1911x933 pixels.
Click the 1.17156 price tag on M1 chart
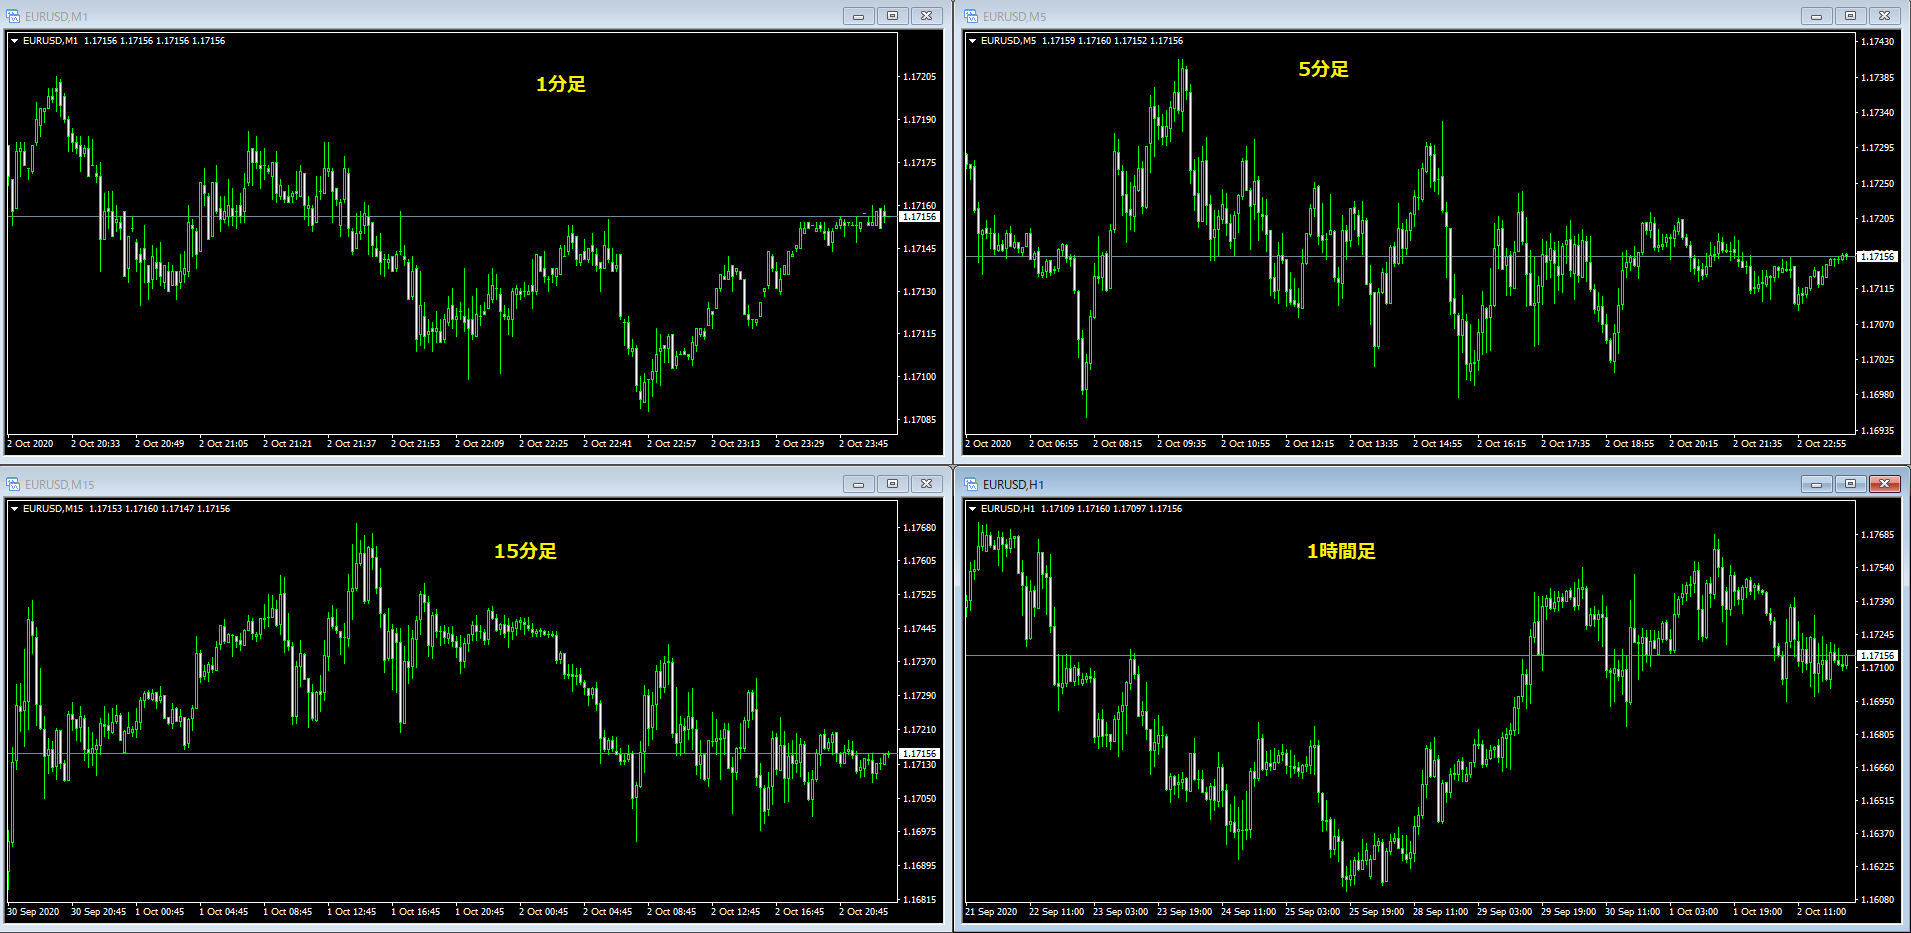point(919,217)
